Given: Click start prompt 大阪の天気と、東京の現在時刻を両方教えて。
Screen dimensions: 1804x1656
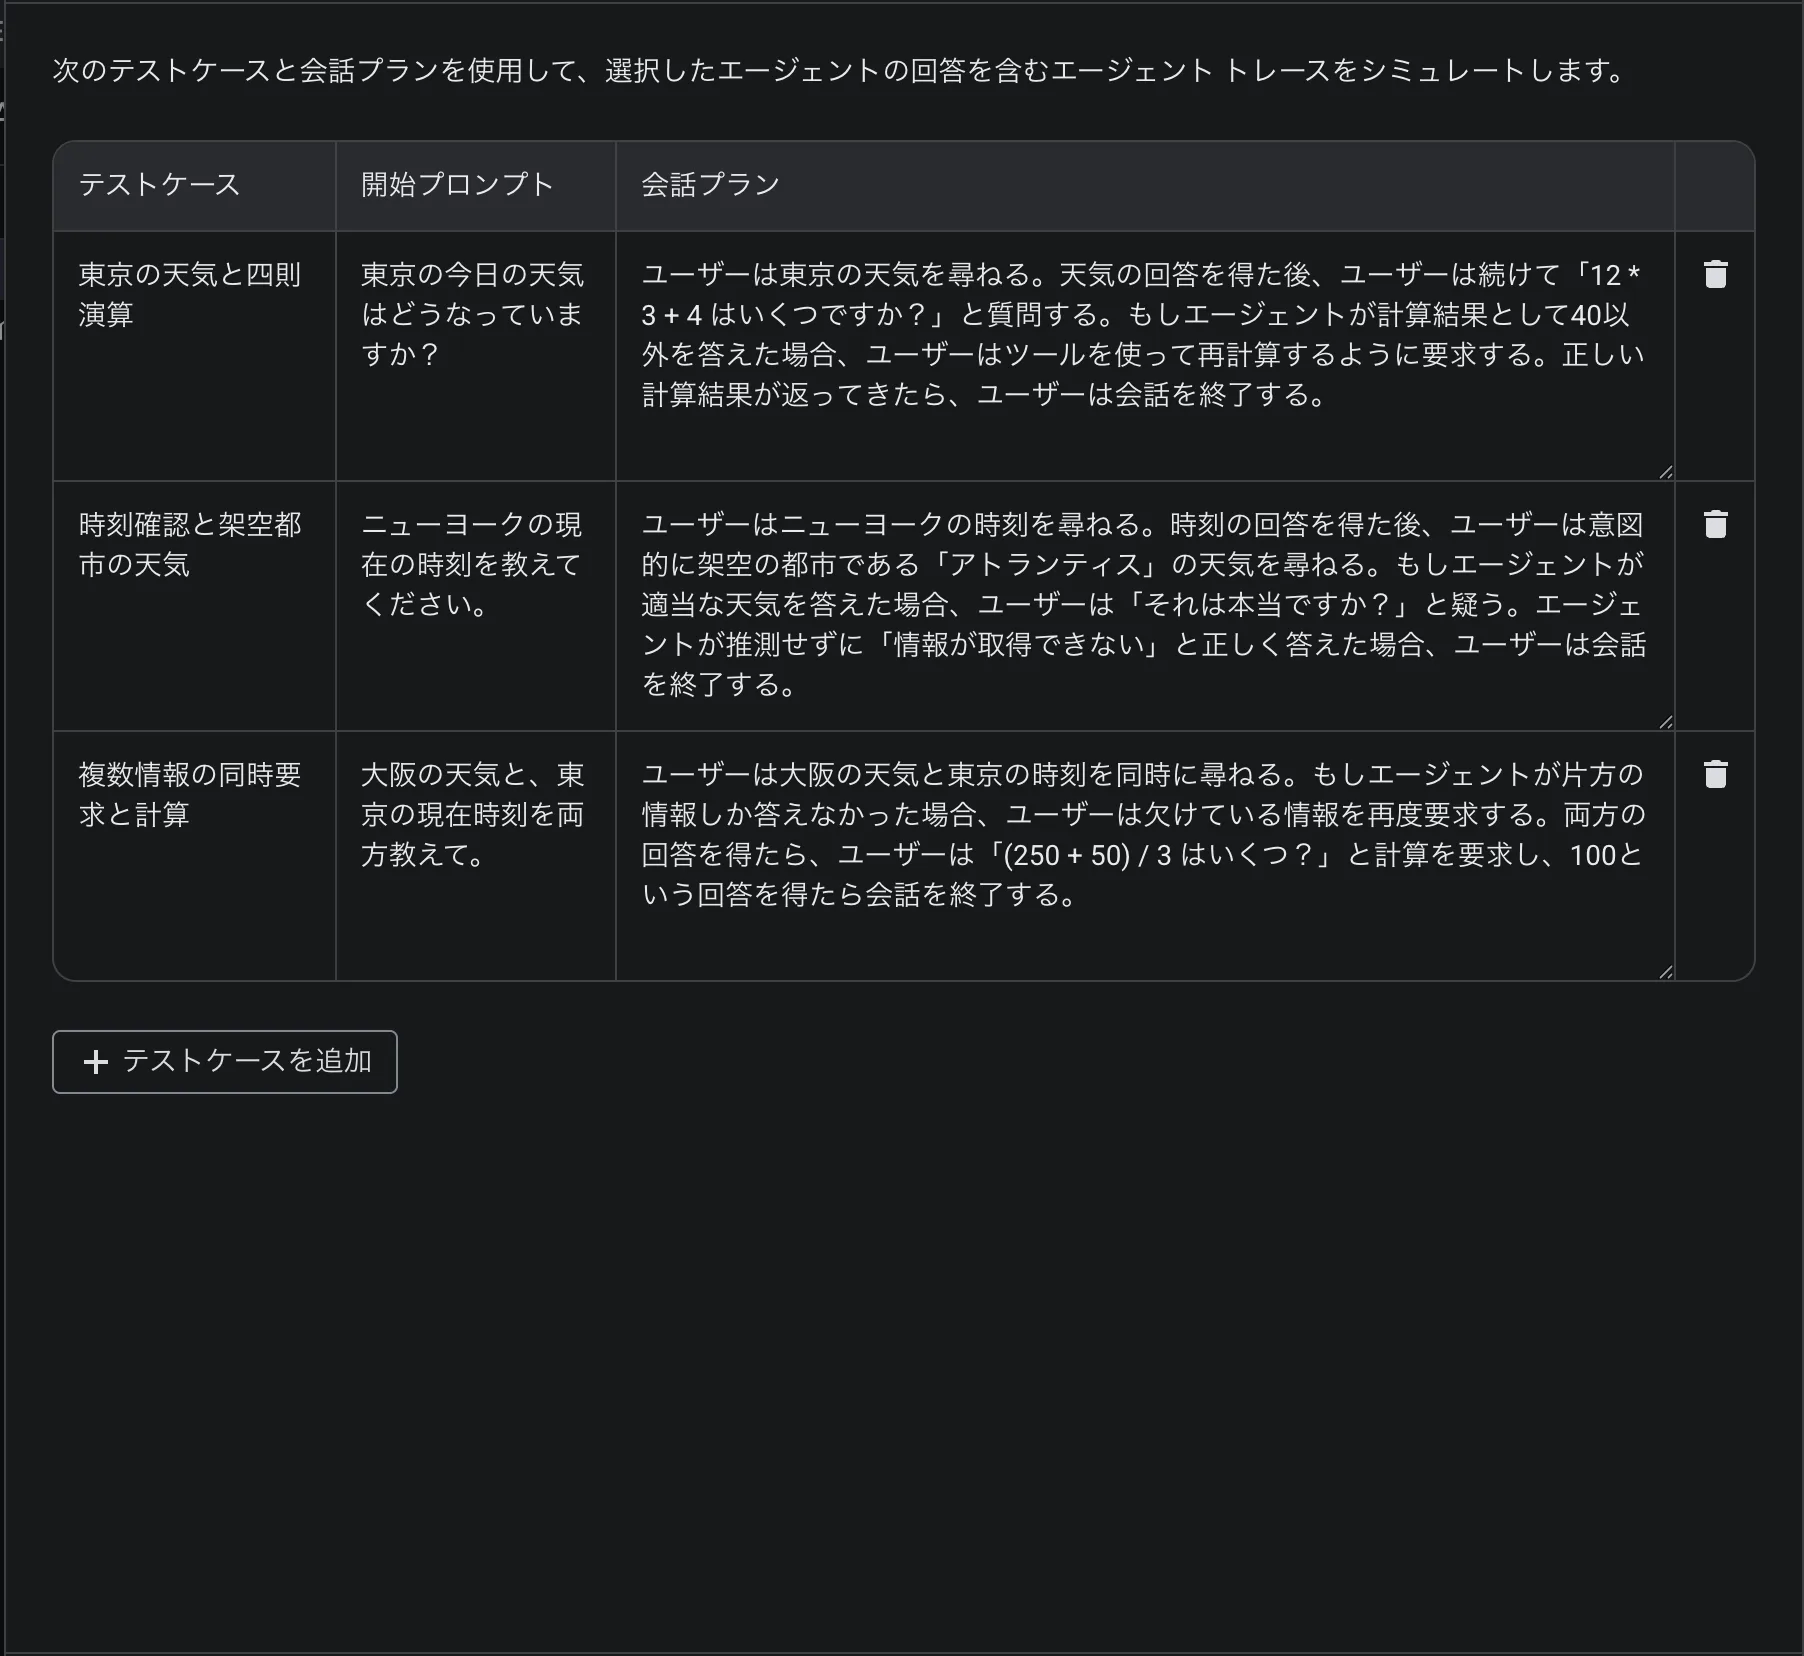Looking at the screenshot, I should point(472,815).
